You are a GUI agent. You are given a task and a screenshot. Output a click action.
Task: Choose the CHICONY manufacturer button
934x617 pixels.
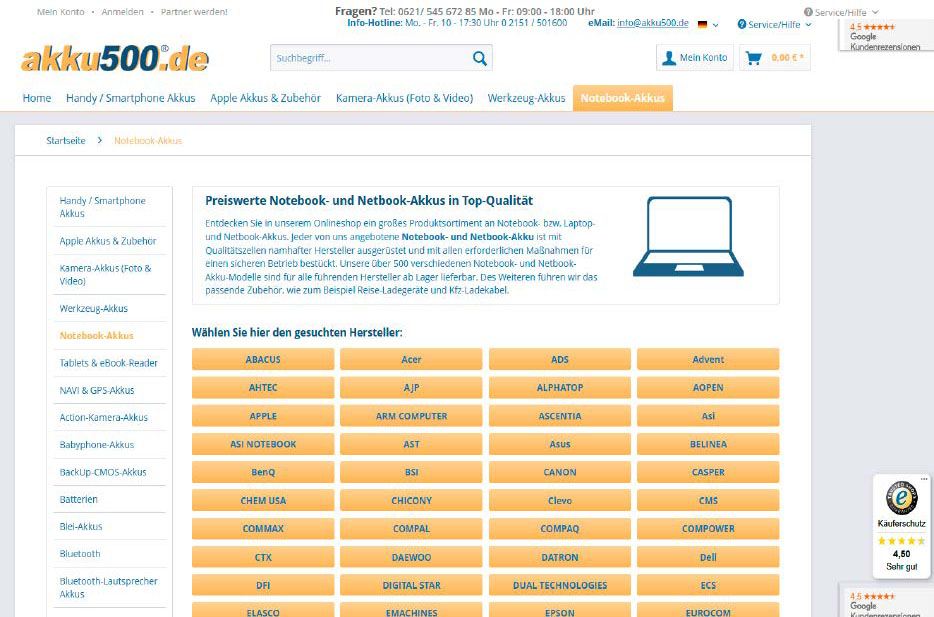pos(411,500)
